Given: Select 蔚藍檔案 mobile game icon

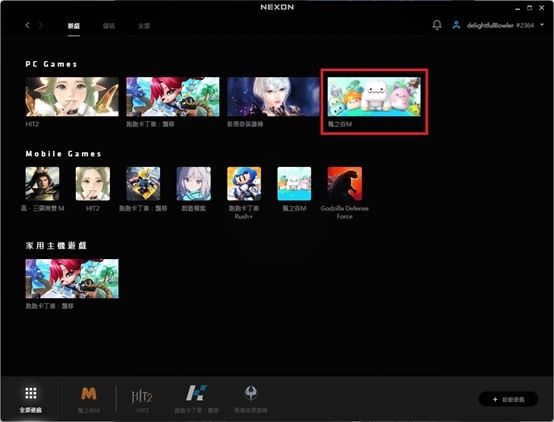Looking at the screenshot, I should coord(194,184).
